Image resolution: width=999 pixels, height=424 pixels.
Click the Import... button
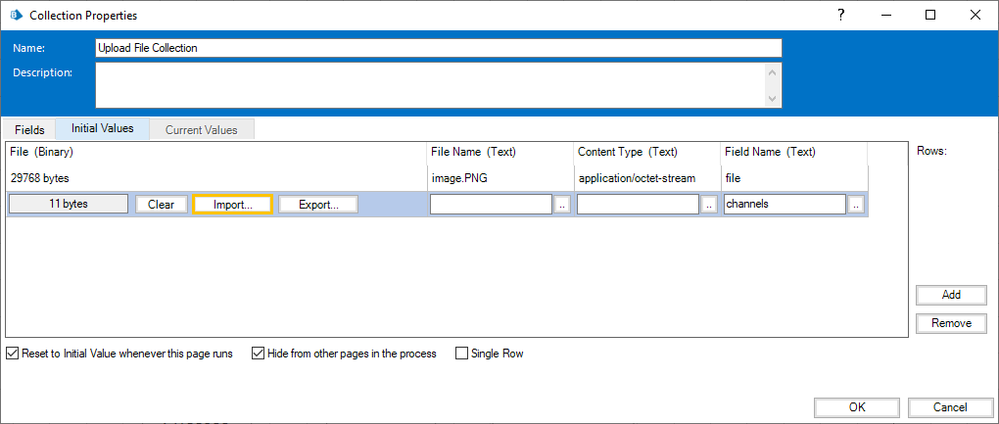[x=233, y=204]
